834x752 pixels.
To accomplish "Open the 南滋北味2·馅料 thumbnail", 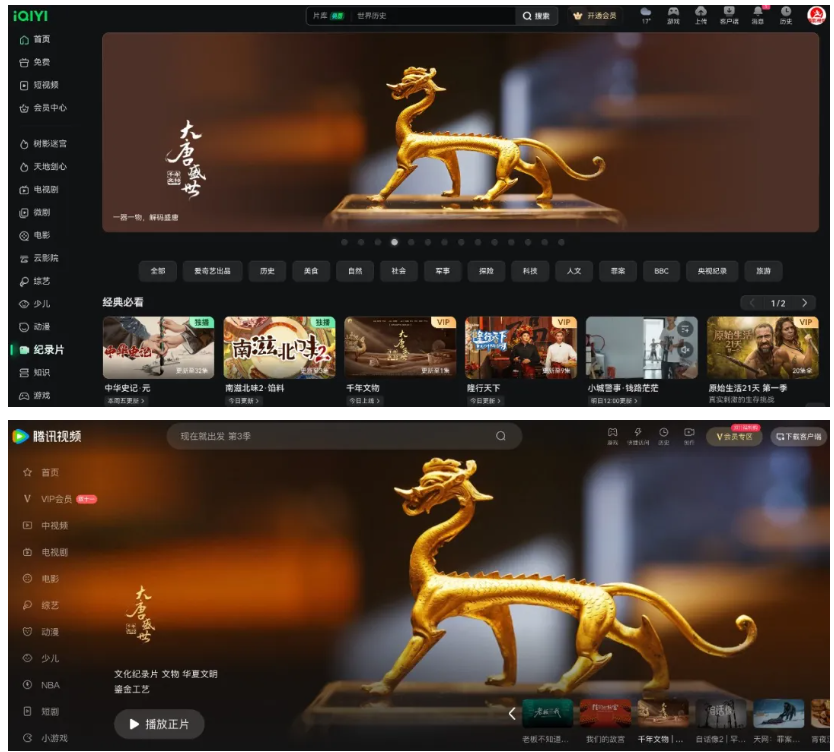I will click(279, 348).
